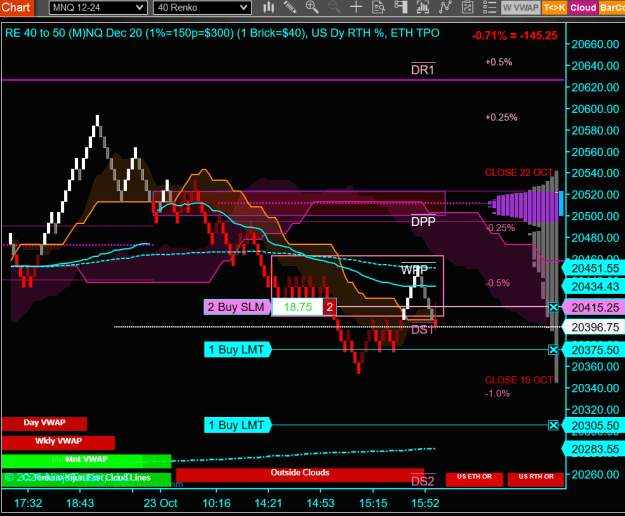Select the lower 1 Buy LMT order label
This screenshot has height=516, width=625.
[237, 425]
